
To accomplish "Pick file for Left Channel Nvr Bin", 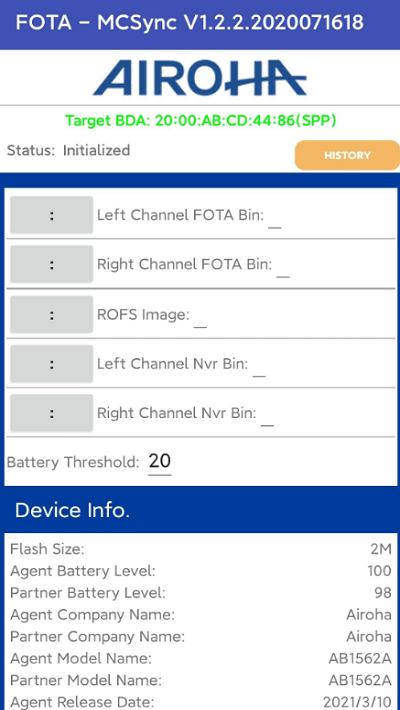I will 52,364.
